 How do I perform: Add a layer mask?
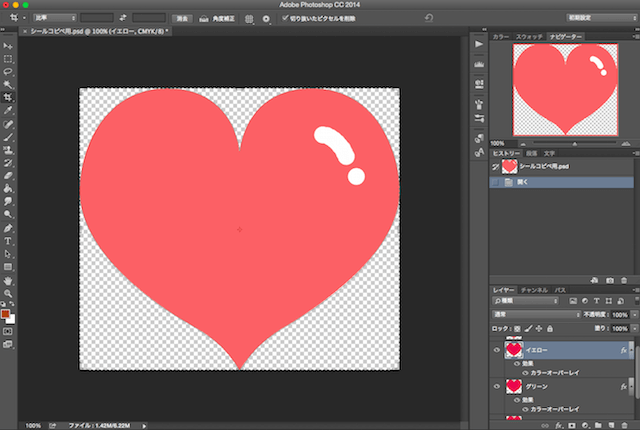coord(572,425)
